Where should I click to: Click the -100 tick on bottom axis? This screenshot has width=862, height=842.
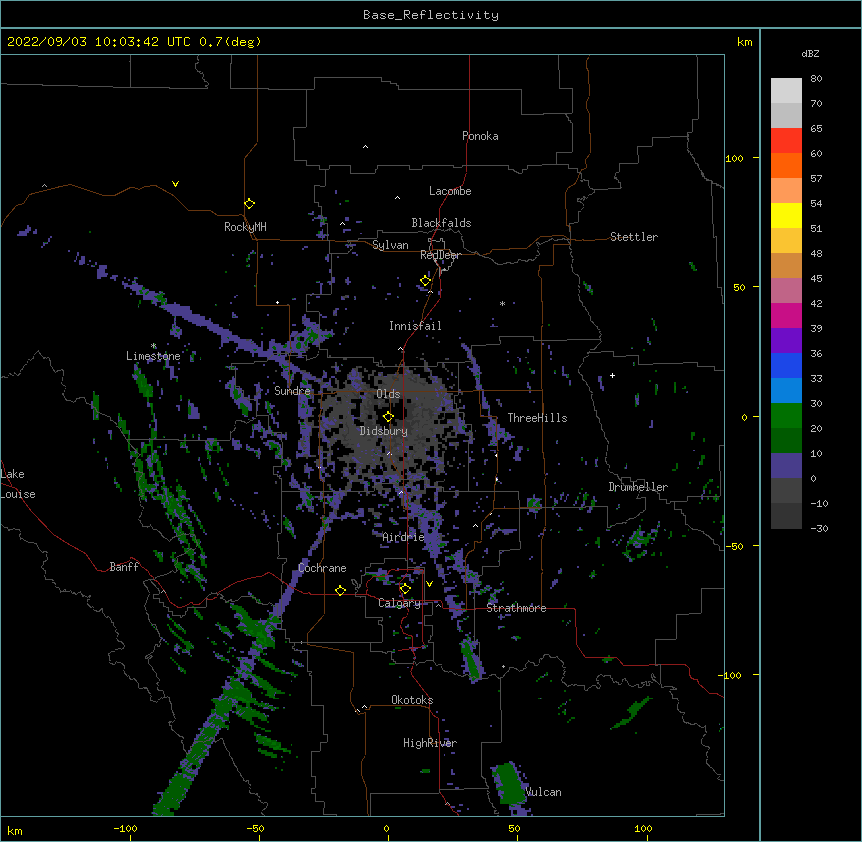pos(125,828)
